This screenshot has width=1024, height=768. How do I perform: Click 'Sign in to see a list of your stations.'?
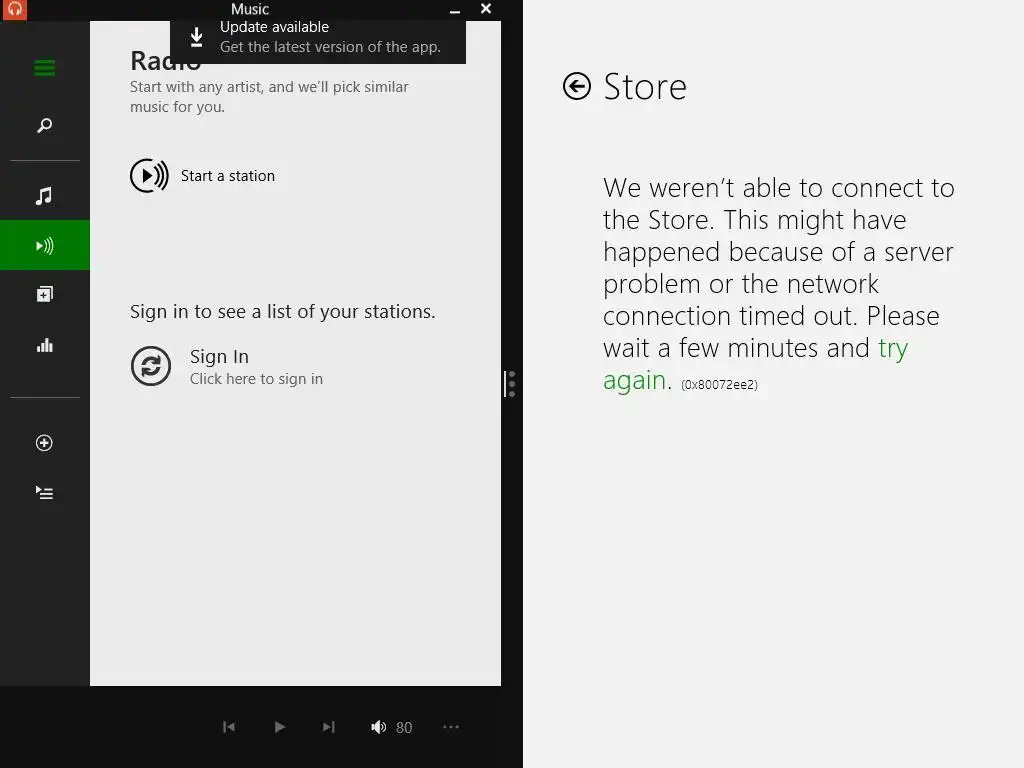click(283, 312)
